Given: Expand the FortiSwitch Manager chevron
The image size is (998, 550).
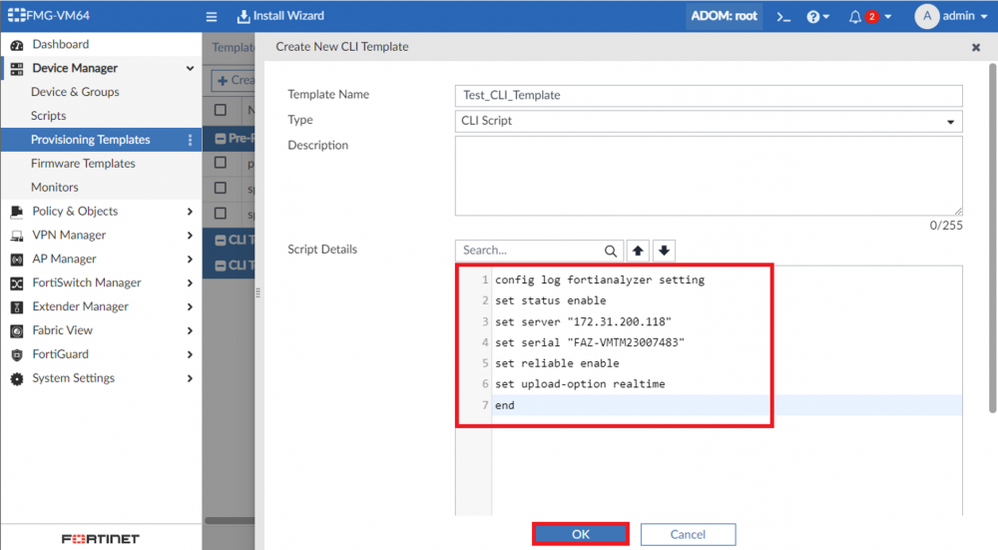Looking at the screenshot, I should pyautogui.click(x=190, y=283).
